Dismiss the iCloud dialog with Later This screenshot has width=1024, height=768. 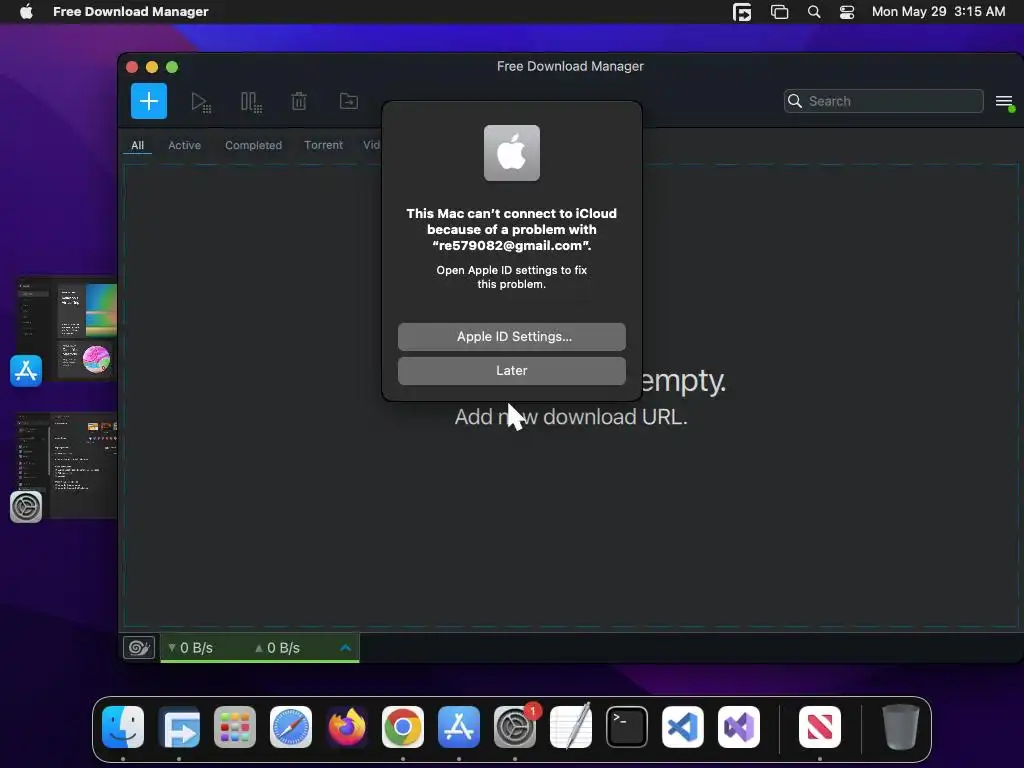pos(511,370)
